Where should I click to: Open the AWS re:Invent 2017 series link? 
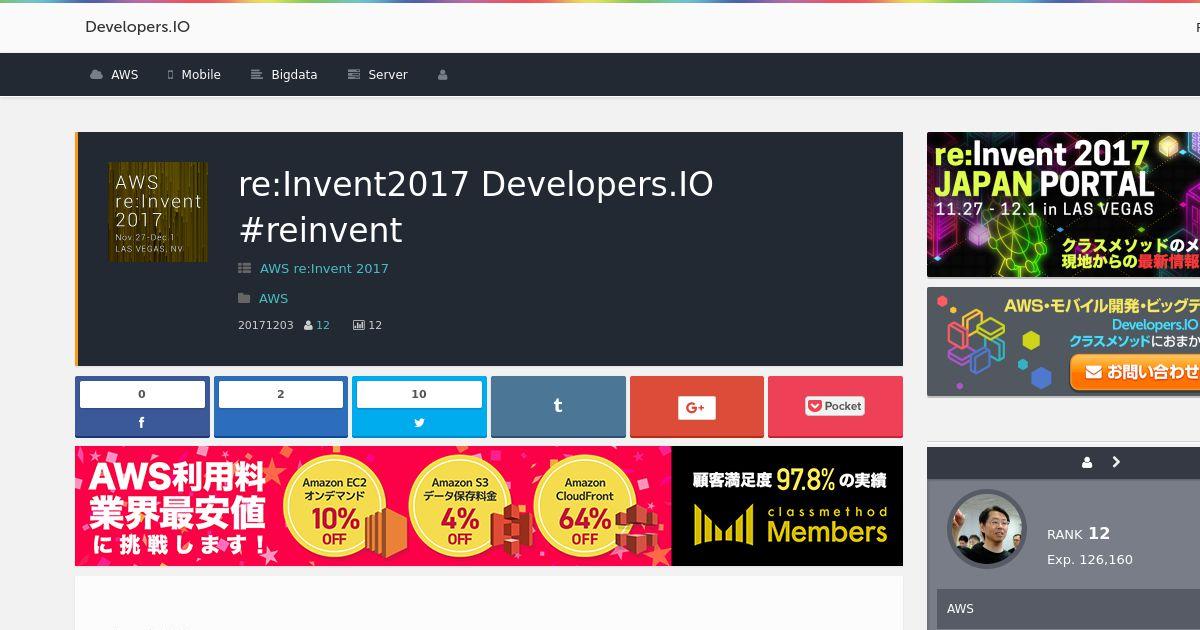[324, 268]
